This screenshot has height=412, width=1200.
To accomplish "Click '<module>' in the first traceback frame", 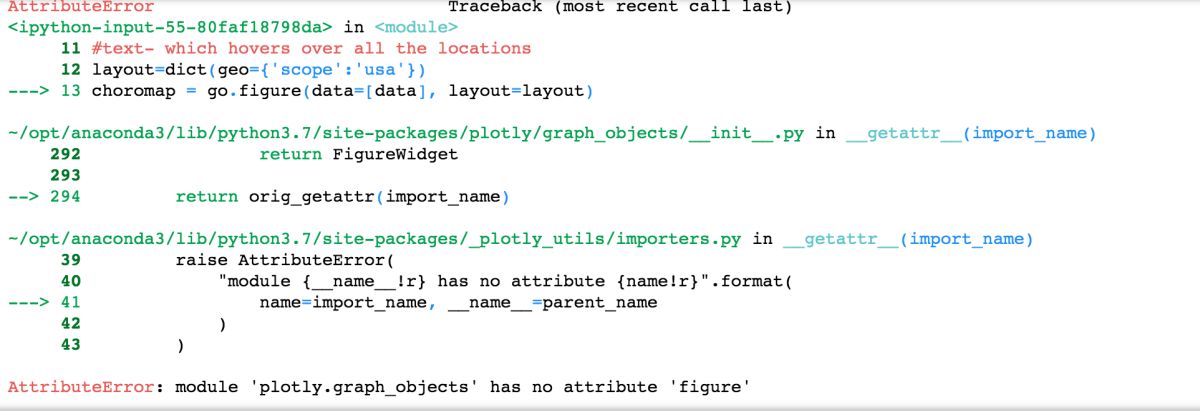I will click(416, 27).
